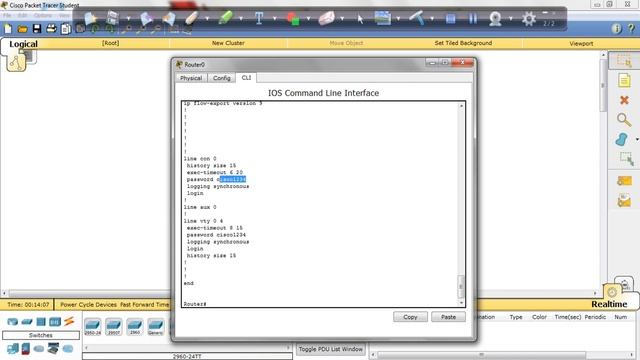Screen dimensions: 640x360
Task: Click Set Tiled Background
Action: point(463,43)
